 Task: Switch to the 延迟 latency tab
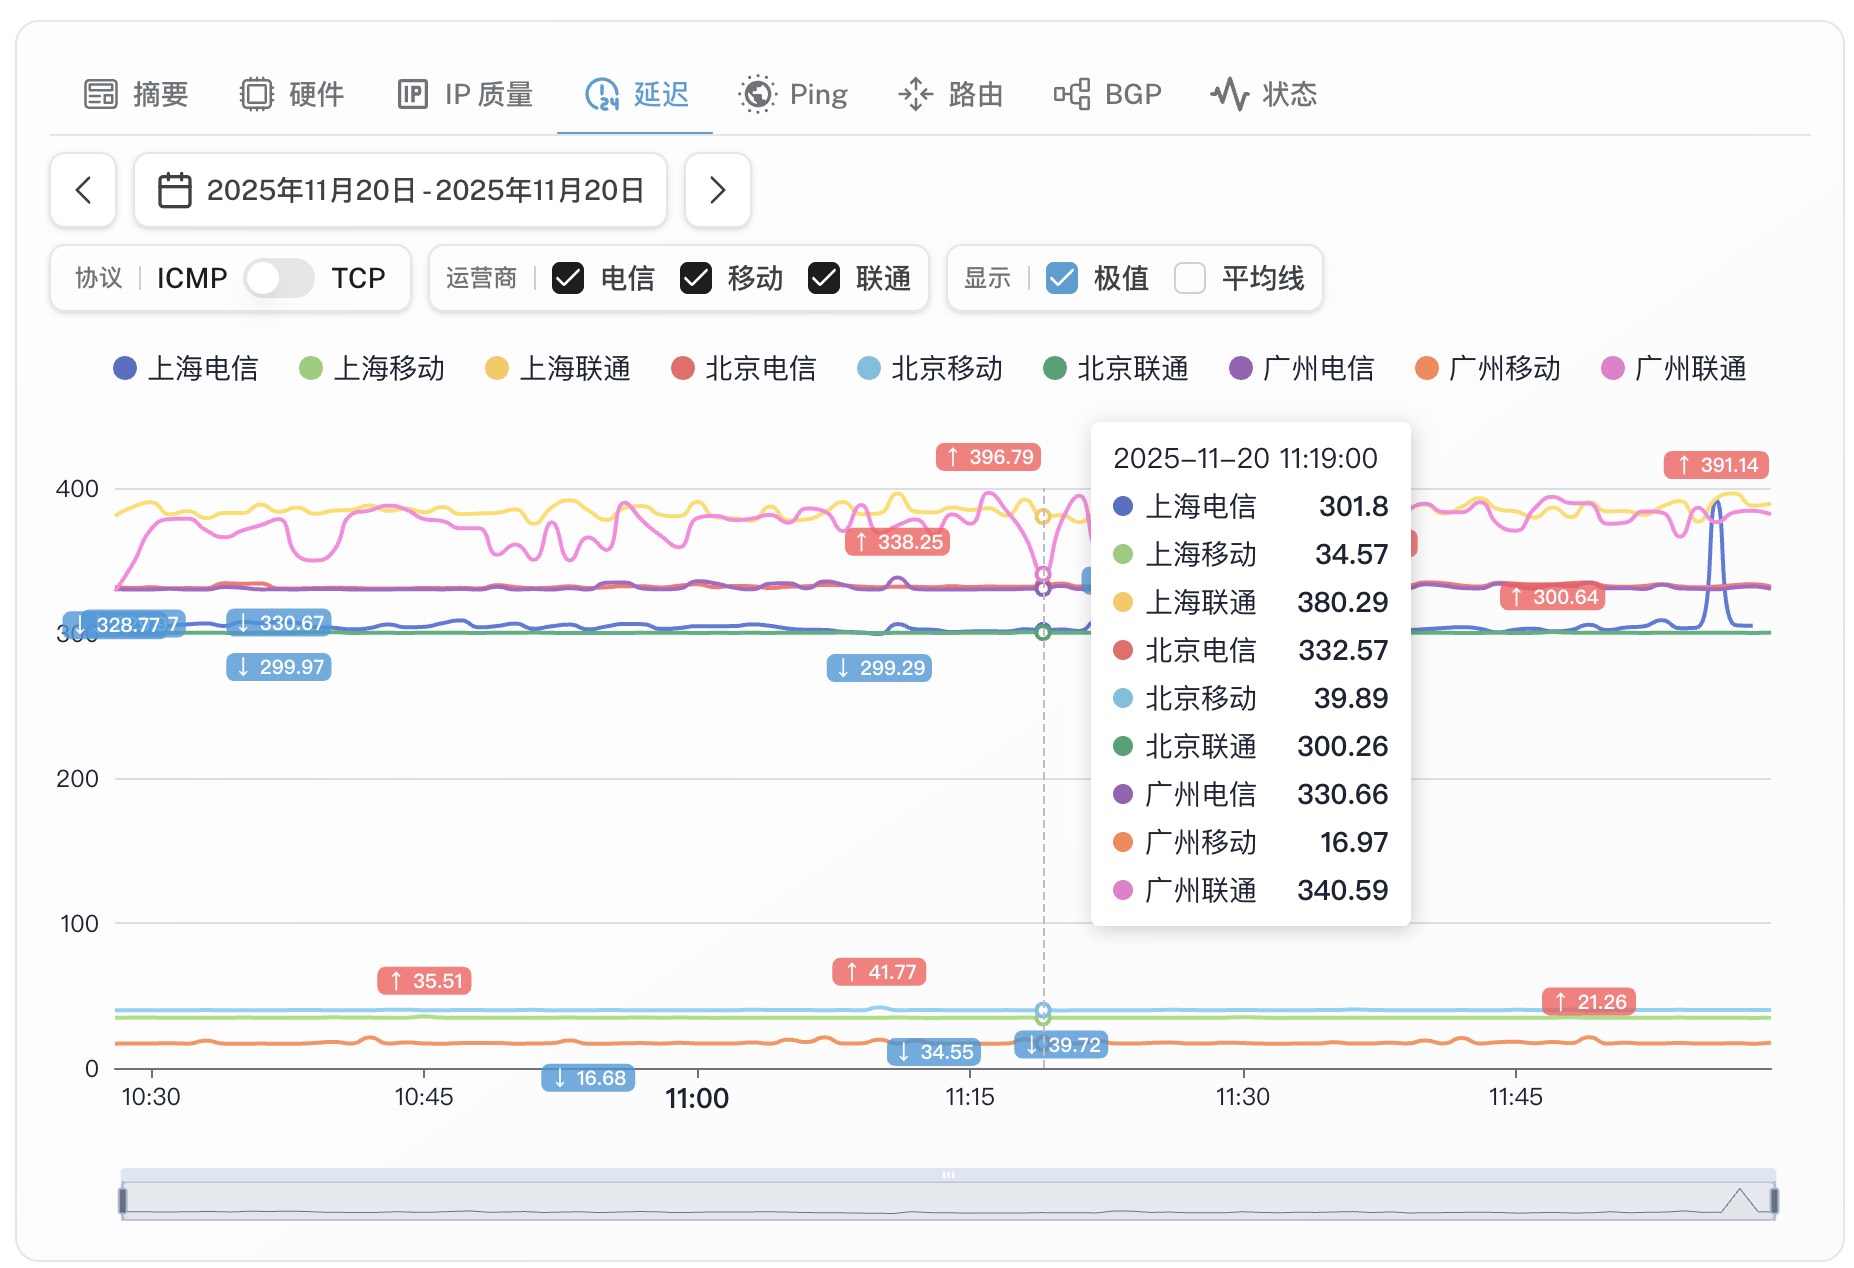click(636, 94)
